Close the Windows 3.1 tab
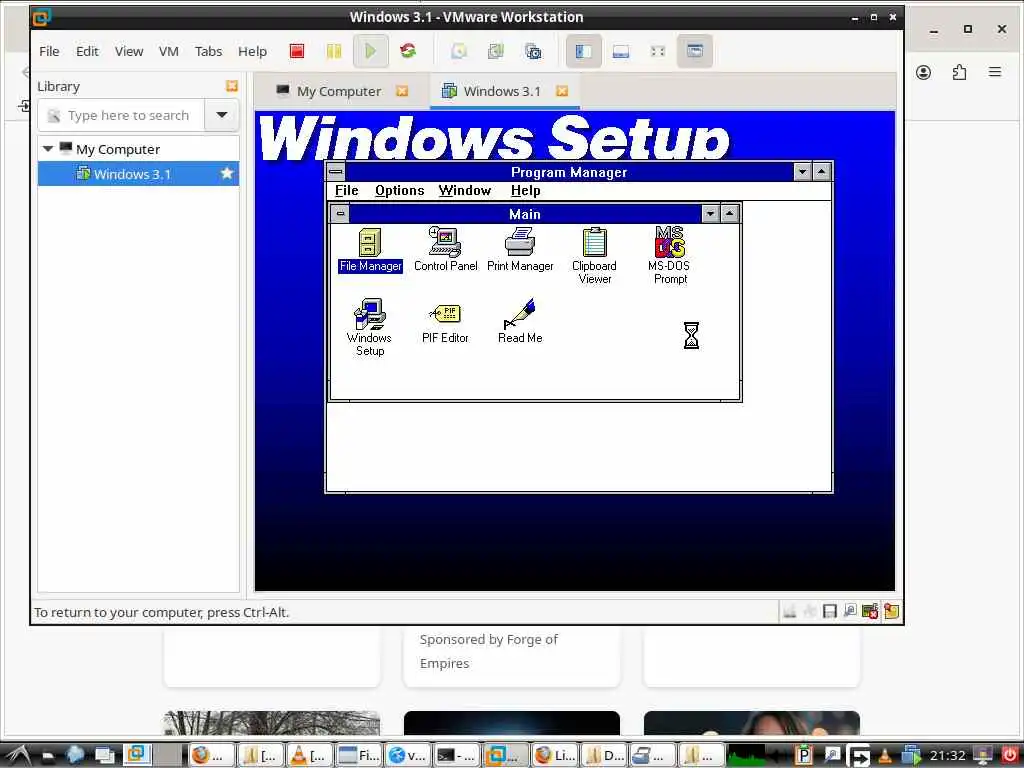The image size is (1024, 768). 562,91
